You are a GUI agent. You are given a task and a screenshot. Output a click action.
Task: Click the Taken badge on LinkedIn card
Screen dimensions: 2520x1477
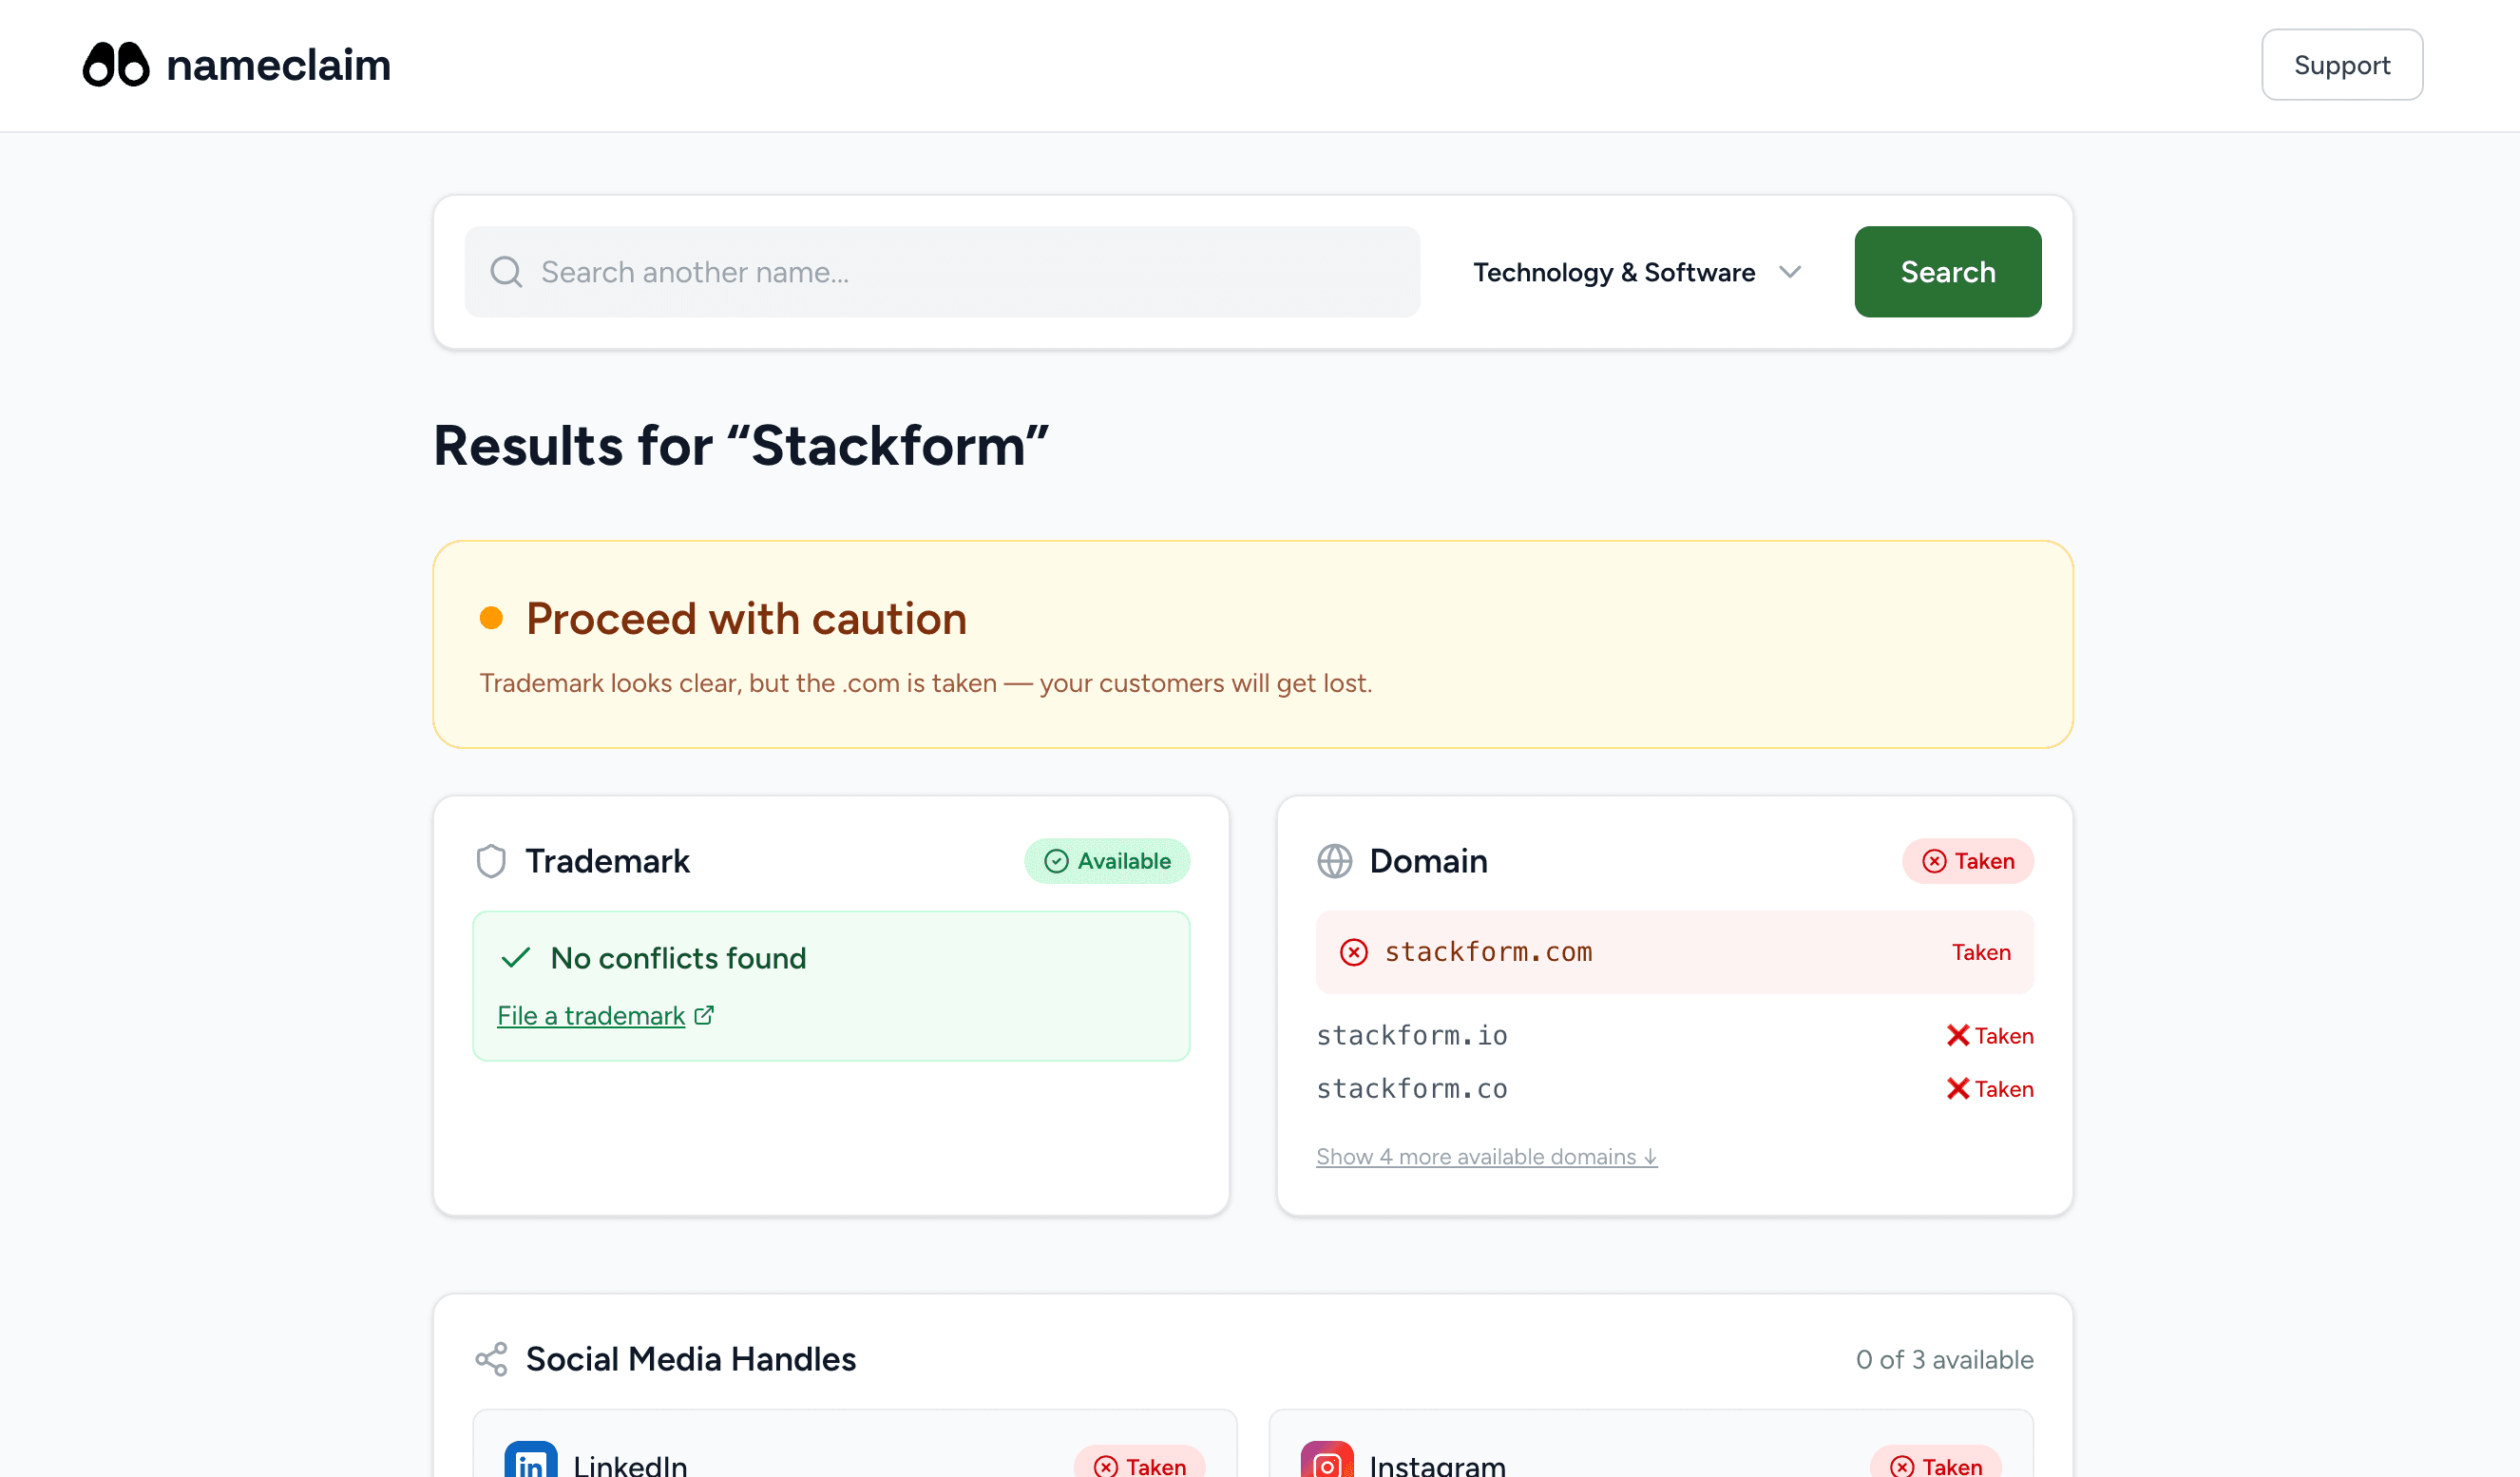tap(1139, 1462)
